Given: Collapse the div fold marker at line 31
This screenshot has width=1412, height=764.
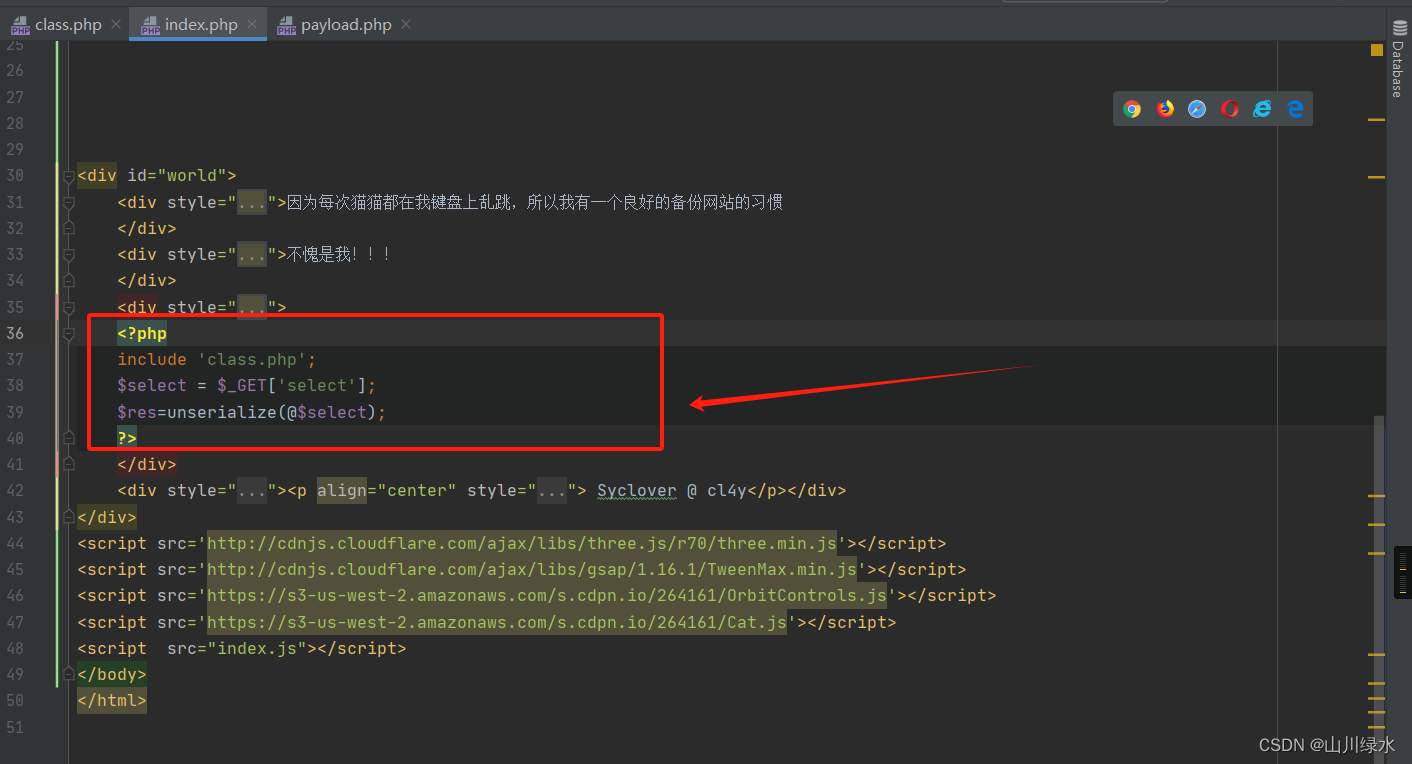Looking at the screenshot, I should [68, 203].
